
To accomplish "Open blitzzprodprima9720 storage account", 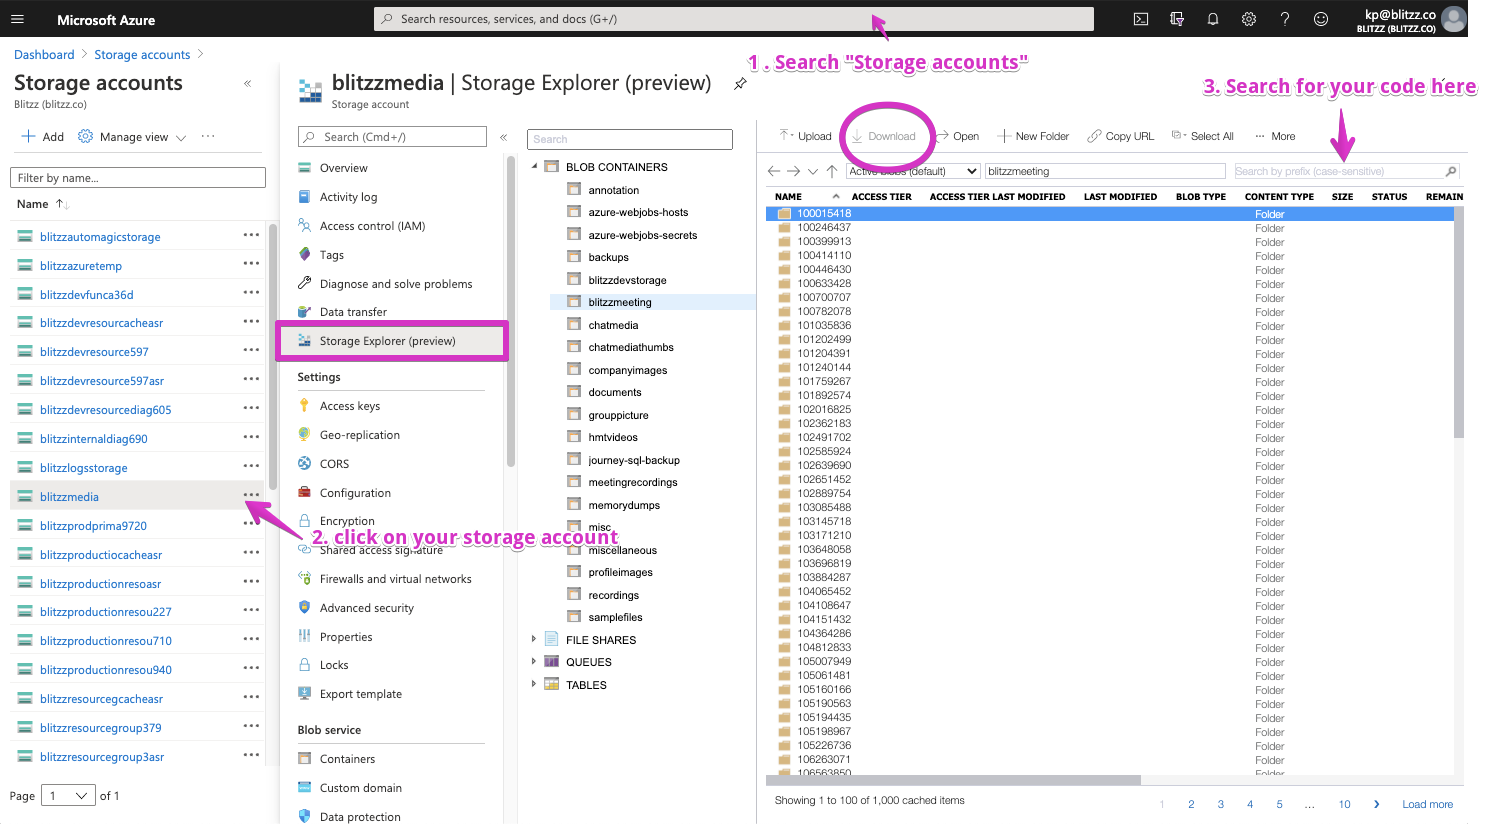I will 93,526.
